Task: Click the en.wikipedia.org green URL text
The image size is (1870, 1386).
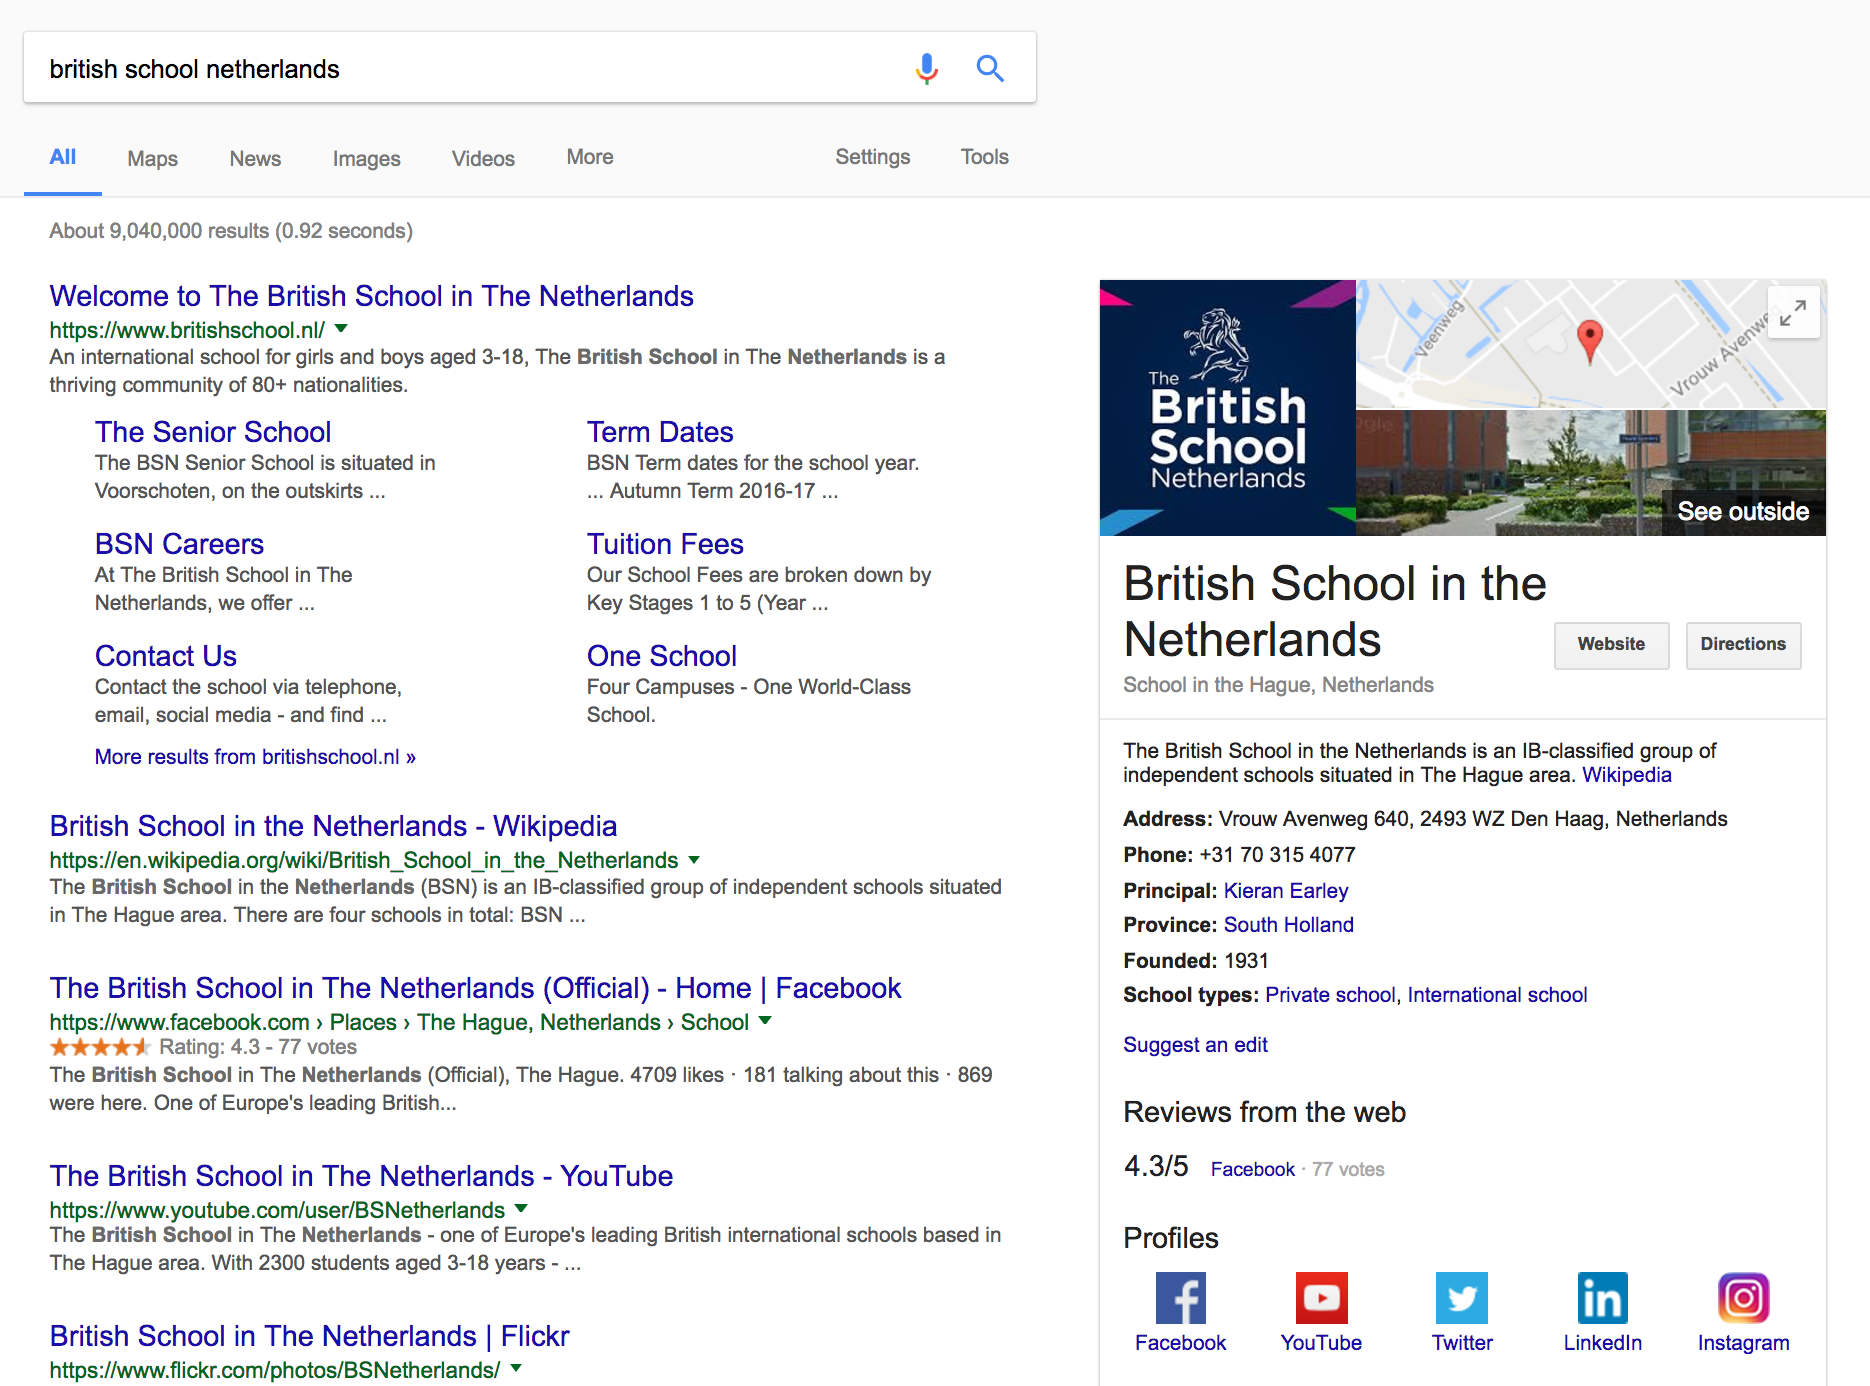Action: point(364,860)
